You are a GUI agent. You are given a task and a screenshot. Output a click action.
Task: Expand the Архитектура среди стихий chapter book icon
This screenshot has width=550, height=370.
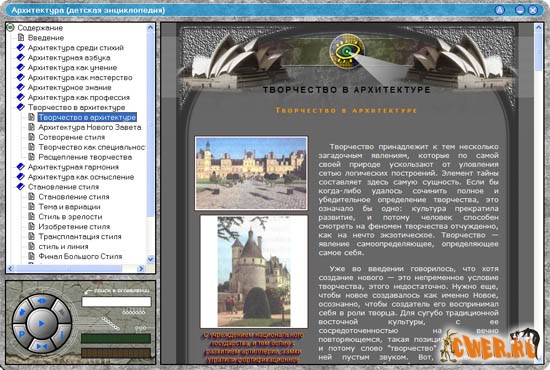coord(21,47)
